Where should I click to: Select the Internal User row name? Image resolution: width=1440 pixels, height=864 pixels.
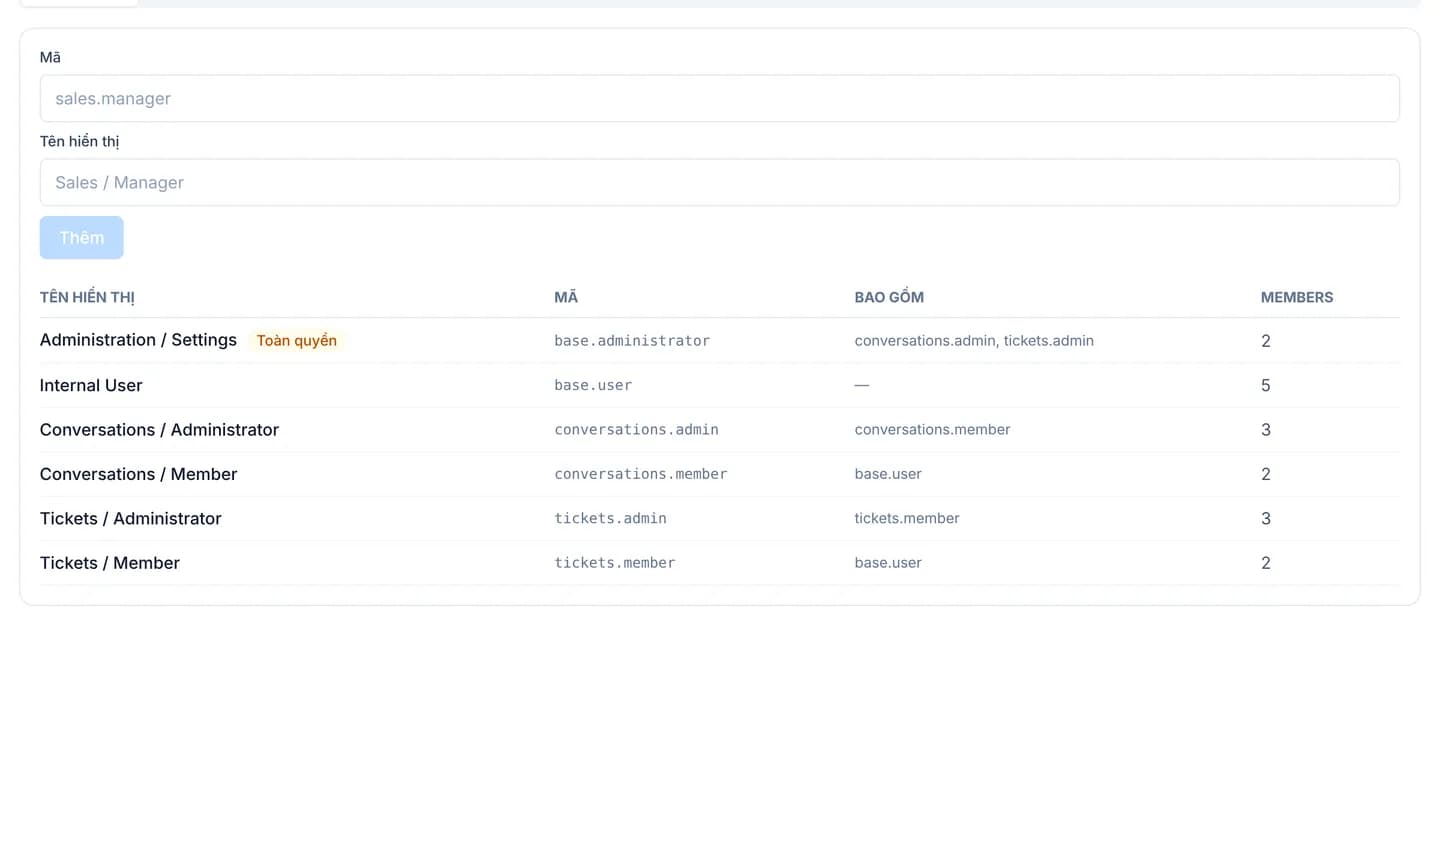point(91,385)
